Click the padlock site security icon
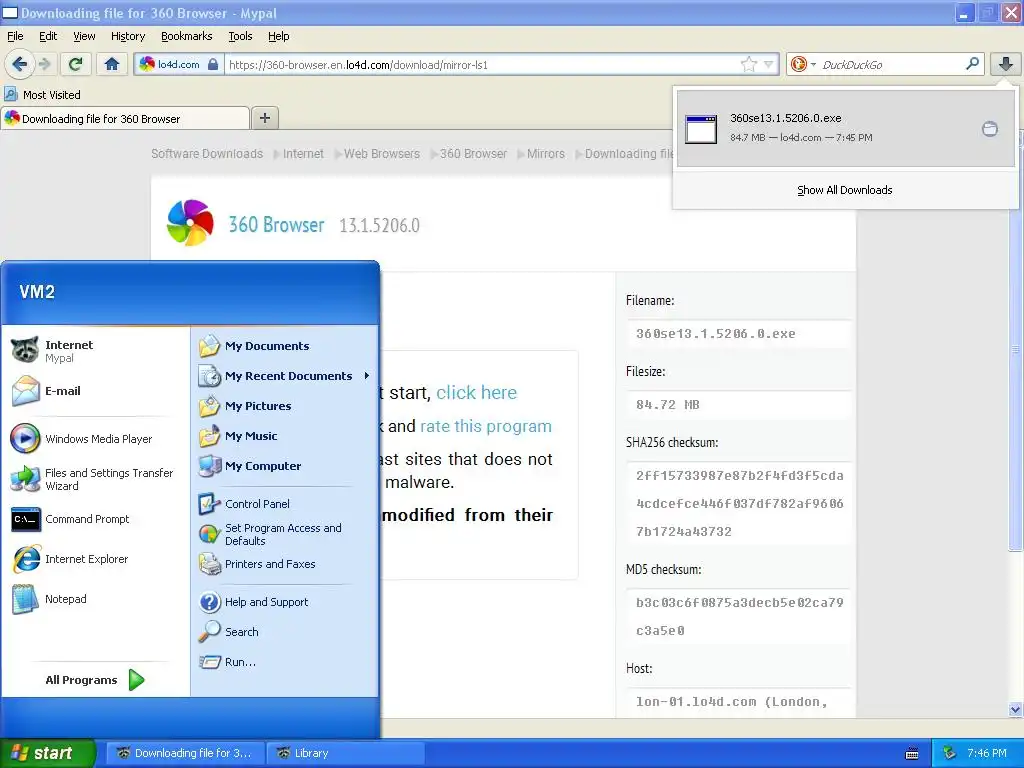 [x=213, y=64]
